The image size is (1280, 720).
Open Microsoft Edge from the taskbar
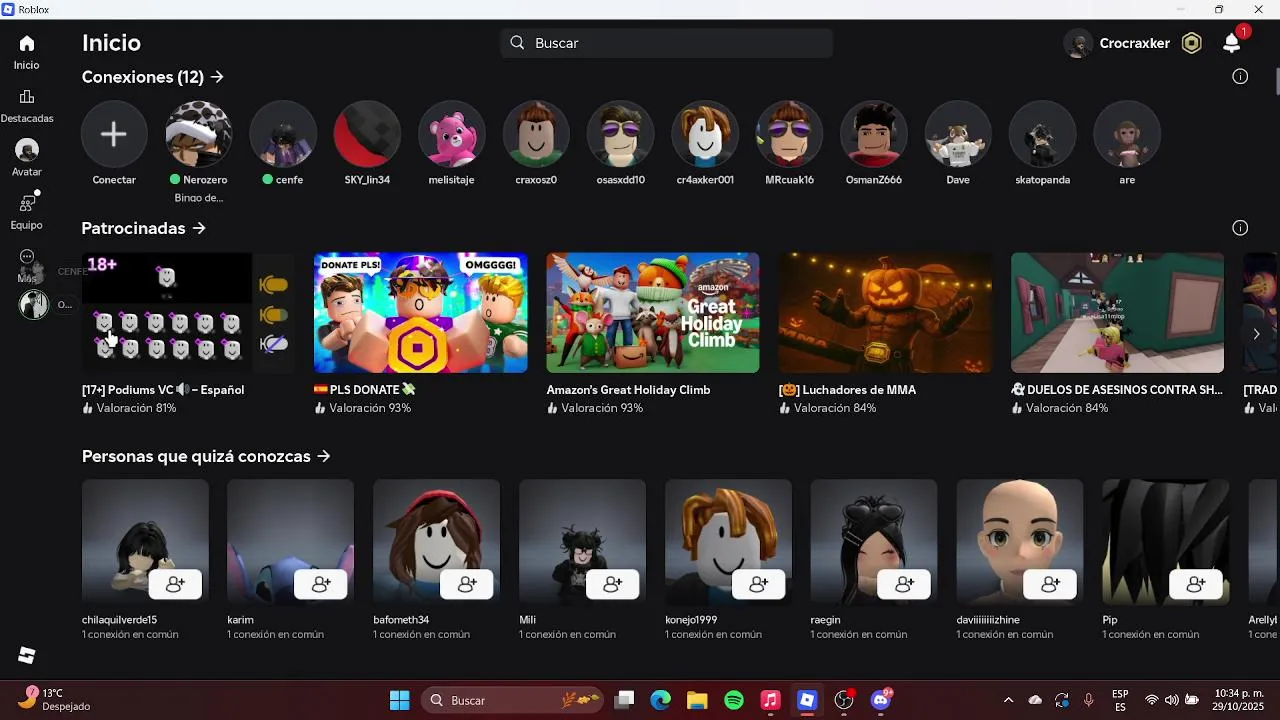(661, 700)
